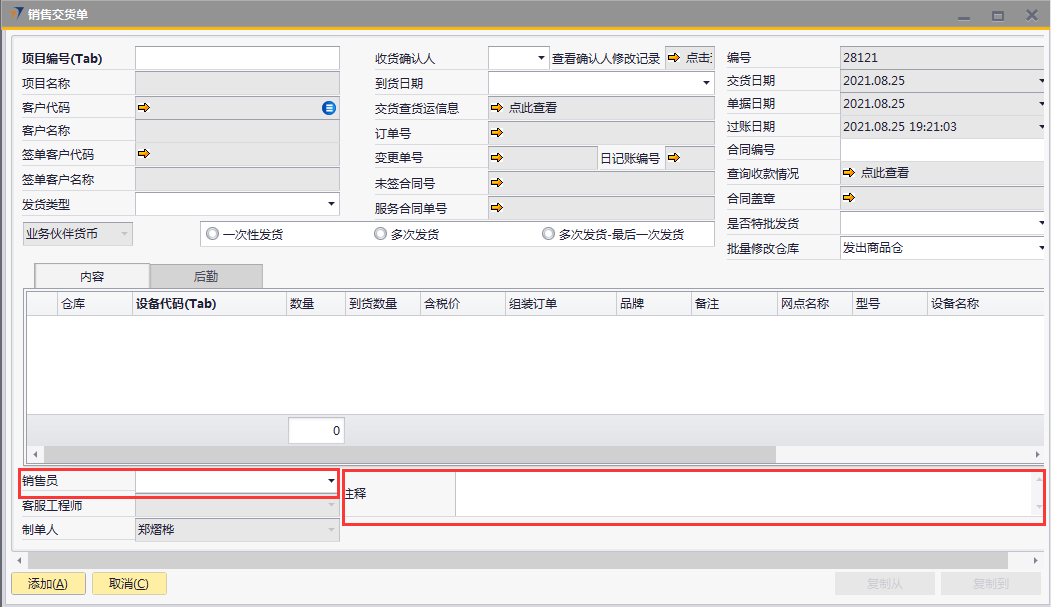Select the 一次性发货 radio option
The width and height of the screenshot is (1051, 607).
[x=212, y=234]
